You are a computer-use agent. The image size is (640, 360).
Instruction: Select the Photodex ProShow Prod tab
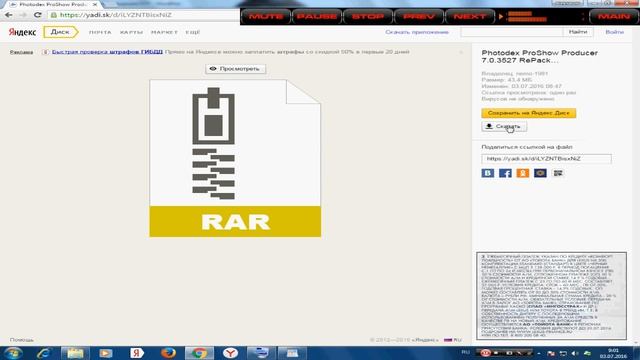(52, 4)
